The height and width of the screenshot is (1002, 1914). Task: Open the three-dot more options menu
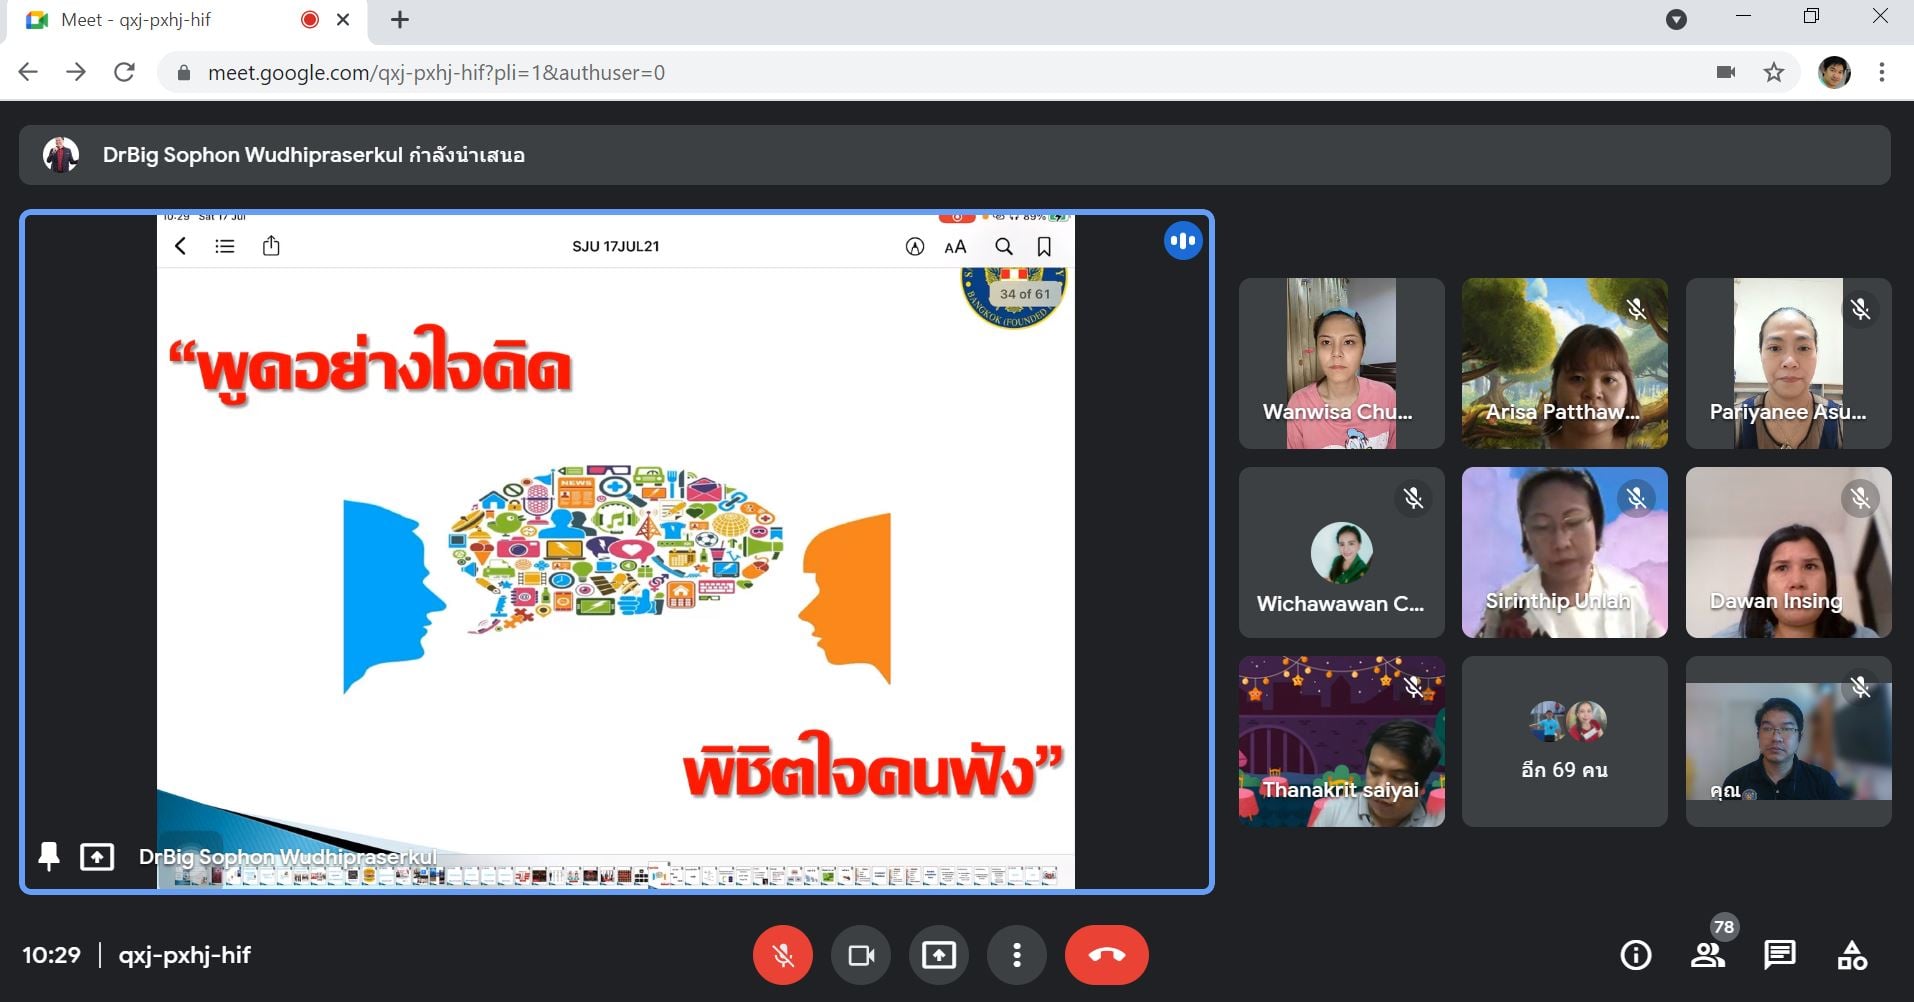[x=1016, y=955]
